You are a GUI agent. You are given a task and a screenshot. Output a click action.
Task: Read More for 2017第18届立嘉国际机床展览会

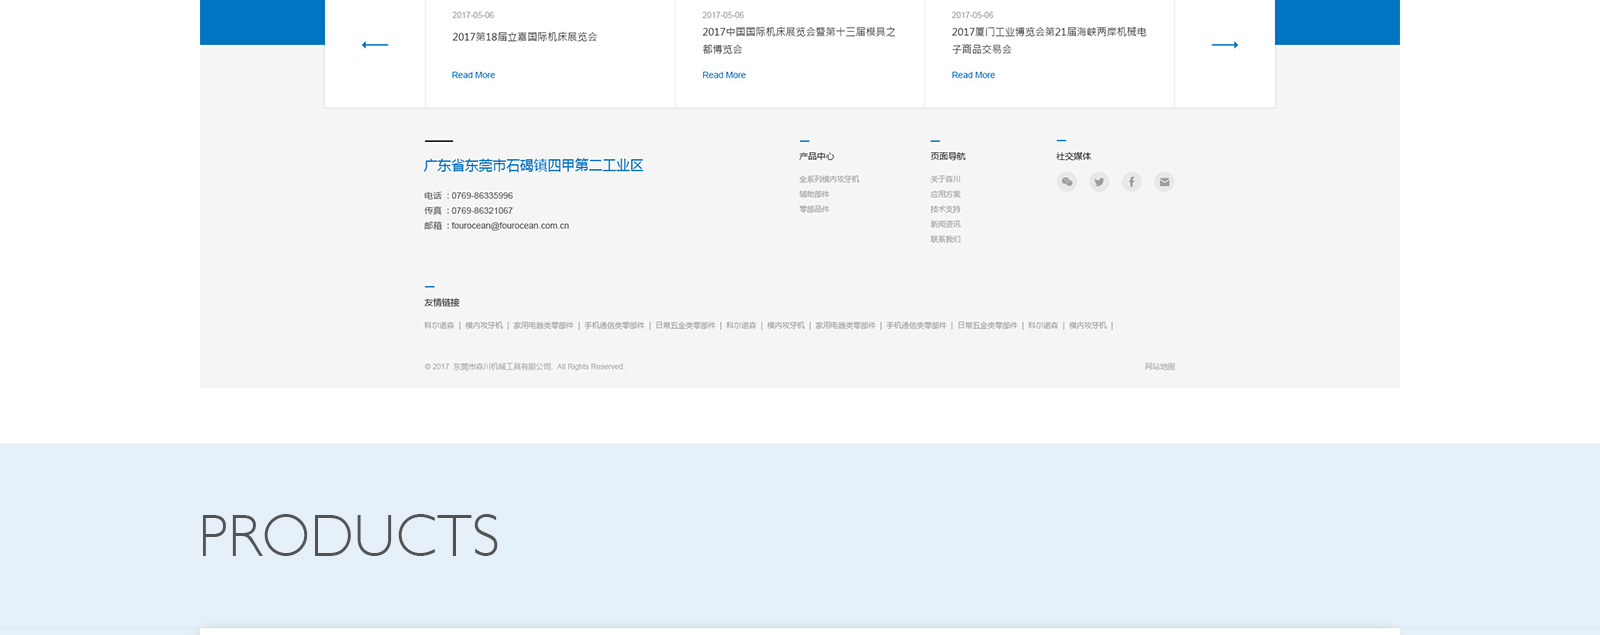click(473, 75)
